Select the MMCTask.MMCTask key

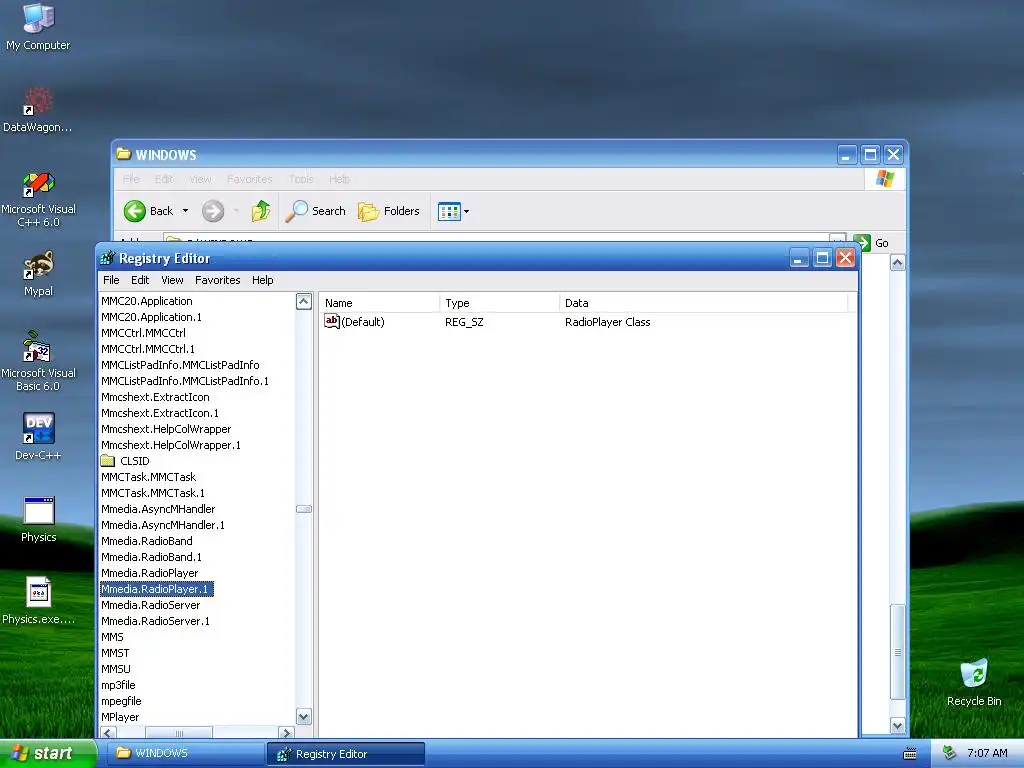(149, 477)
